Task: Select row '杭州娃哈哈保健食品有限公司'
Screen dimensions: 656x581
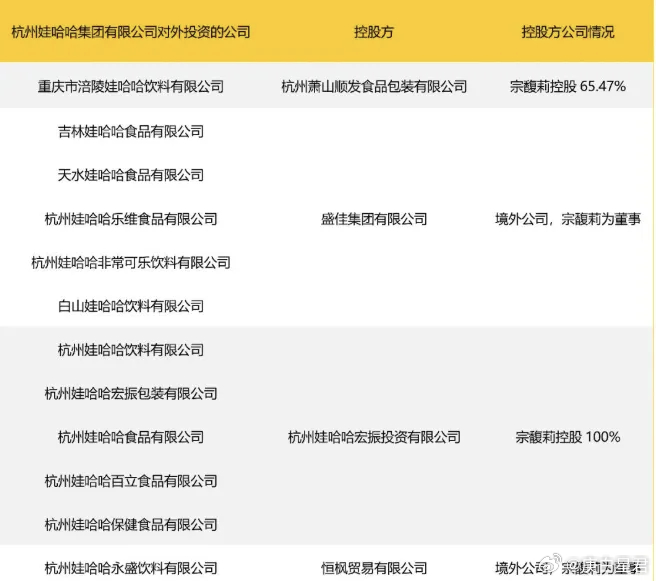Action: pos(131,525)
